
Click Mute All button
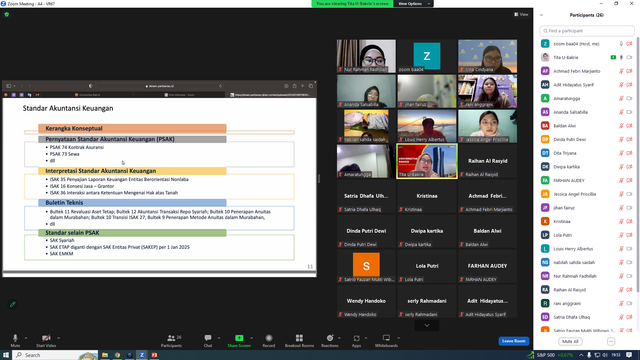coord(570,341)
